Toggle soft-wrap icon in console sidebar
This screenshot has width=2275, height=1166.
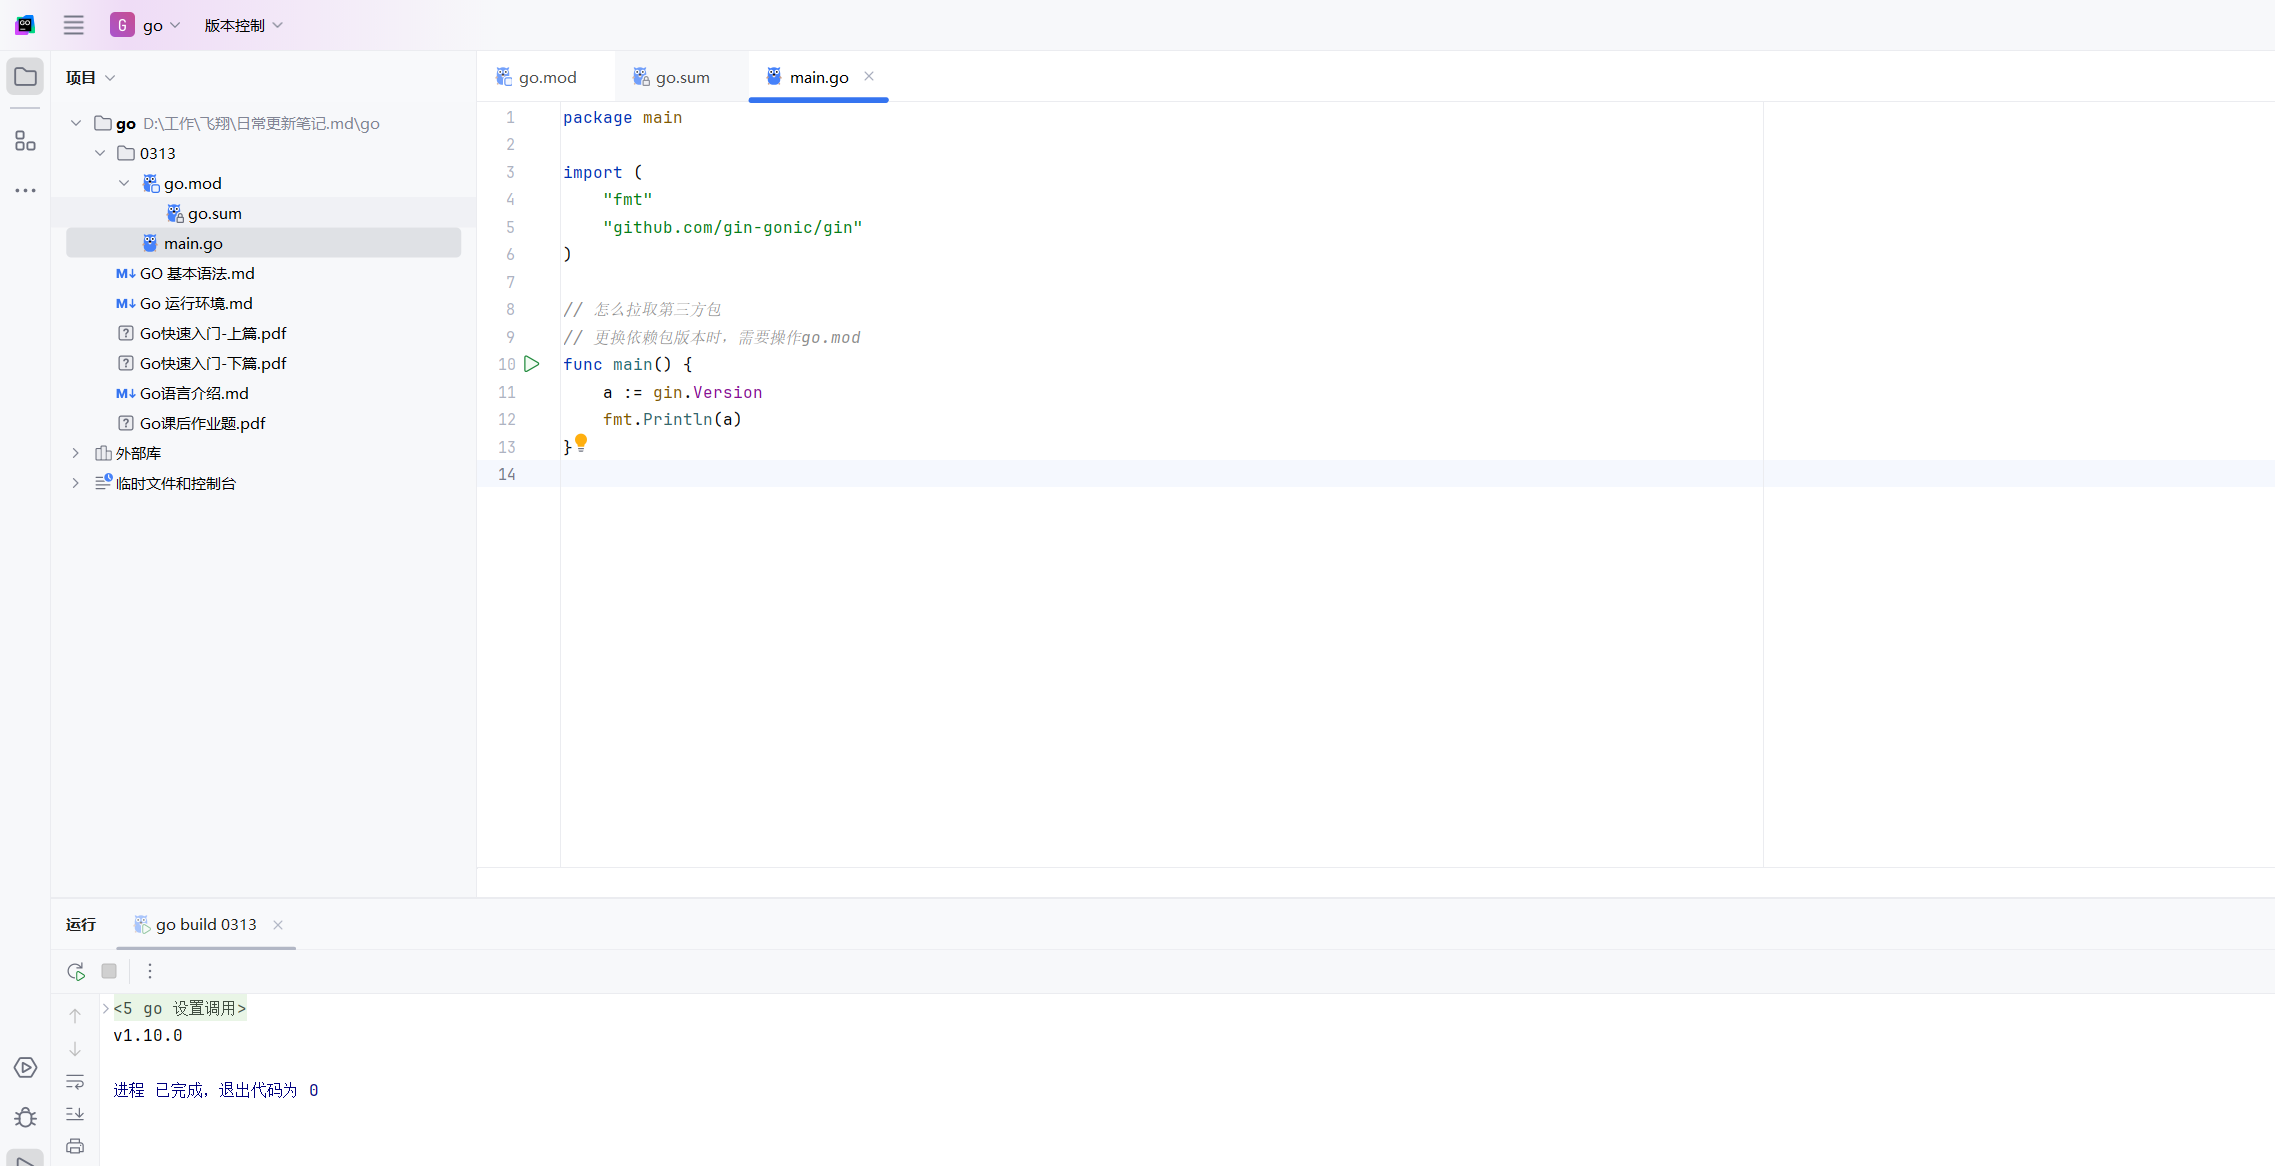75,1082
